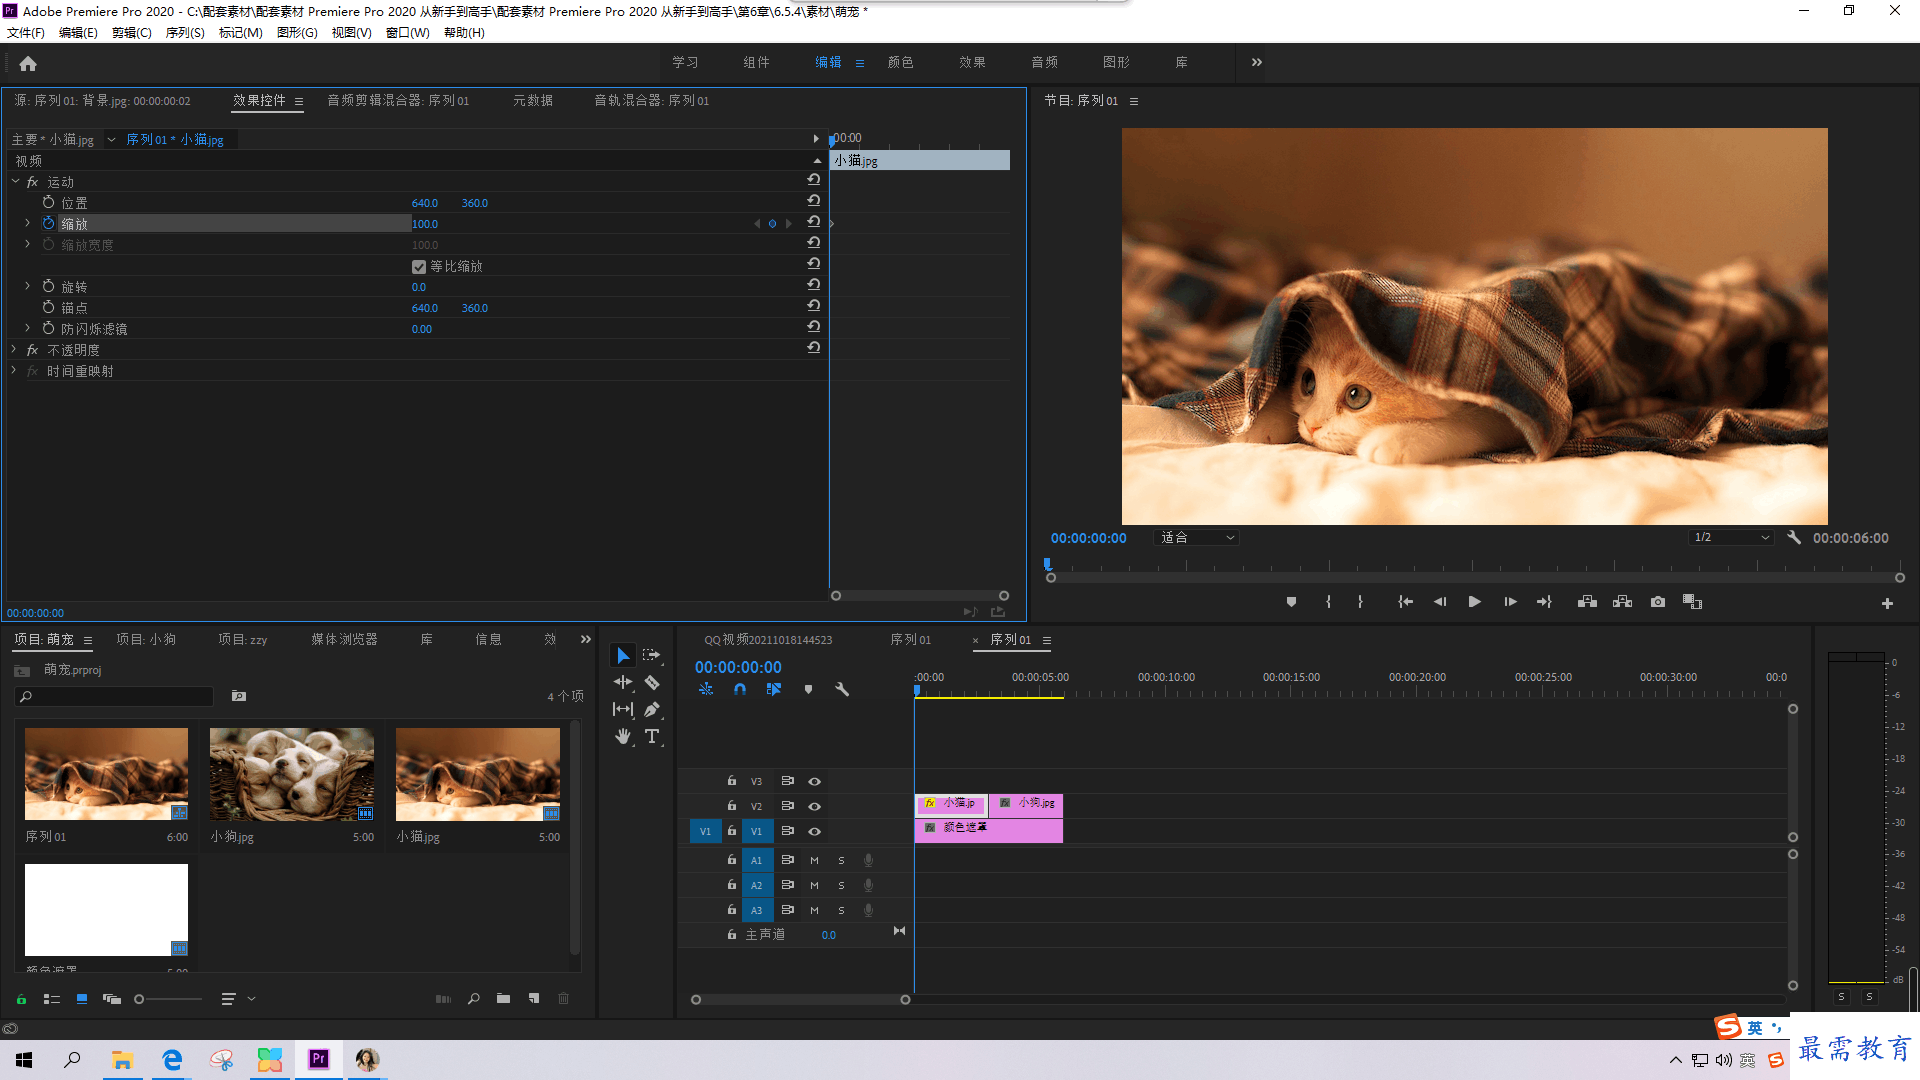Click Go to In point button
The image size is (1920, 1080).
1405,602
